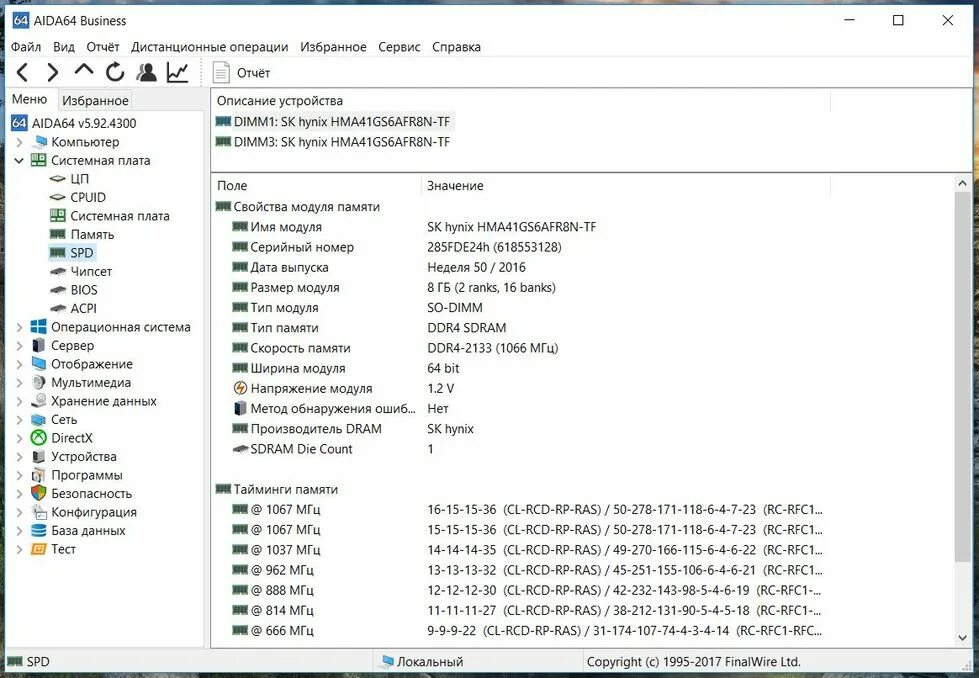This screenshot has height=678, width=979.
Task: Open the Справка menu
Action: click(x=456, y=47)
